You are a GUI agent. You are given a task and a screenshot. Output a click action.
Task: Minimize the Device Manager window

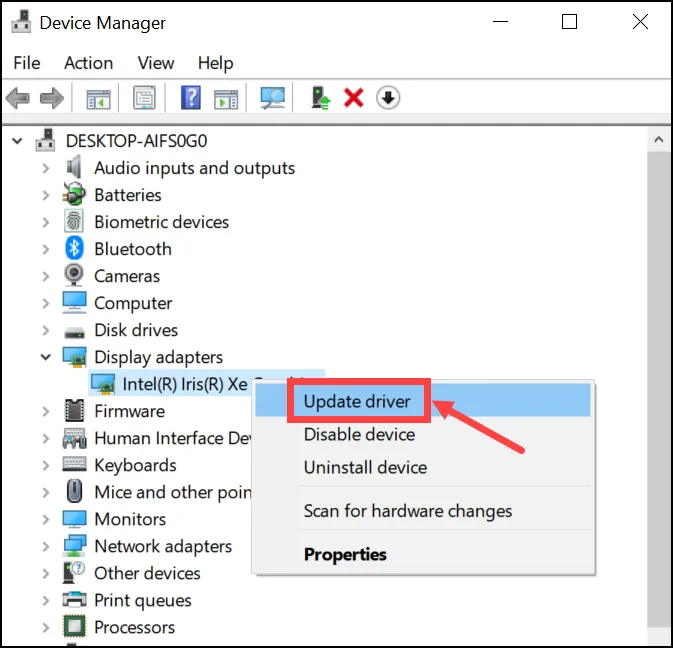[500, 21]
